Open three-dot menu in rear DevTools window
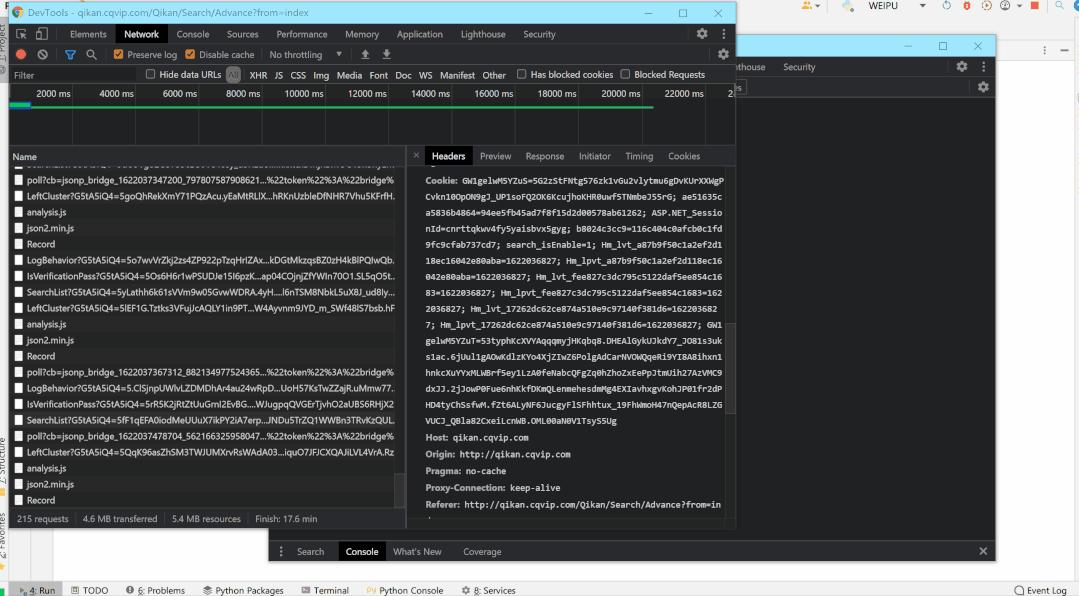 [x=983, y=67]
